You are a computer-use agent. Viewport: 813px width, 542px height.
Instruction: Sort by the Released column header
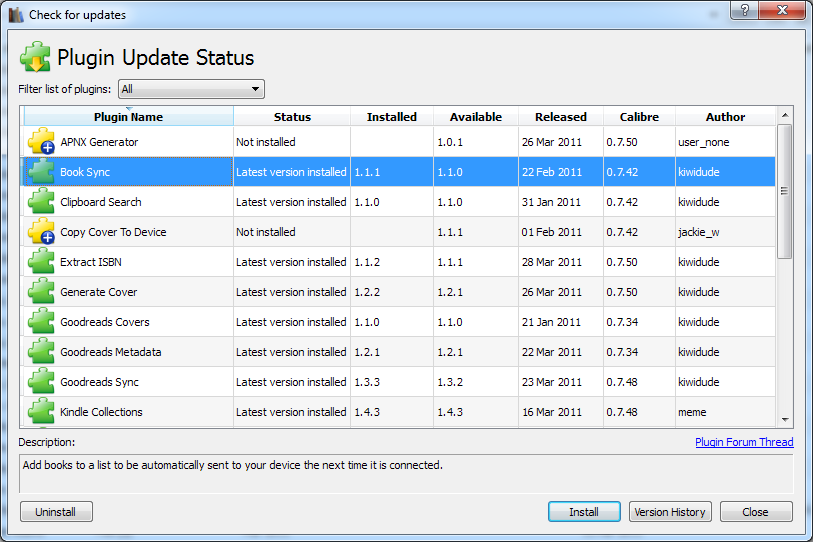(561, 117)
